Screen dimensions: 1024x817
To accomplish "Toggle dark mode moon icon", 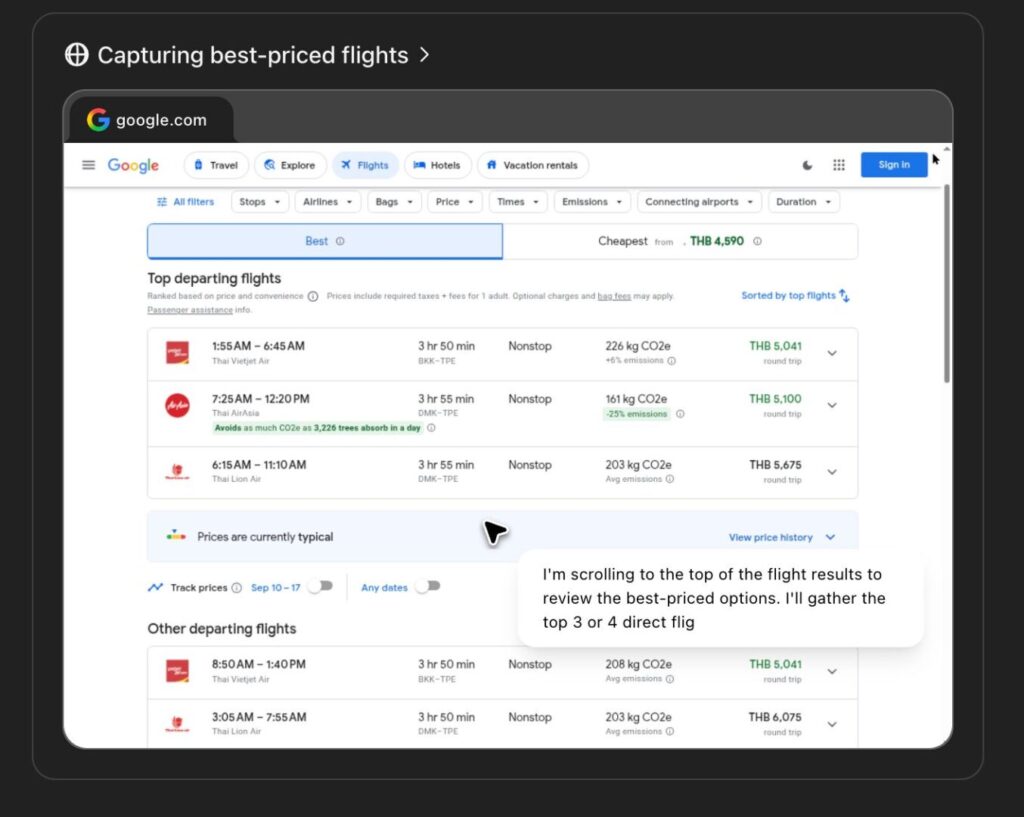I will (x=807, y=165).
